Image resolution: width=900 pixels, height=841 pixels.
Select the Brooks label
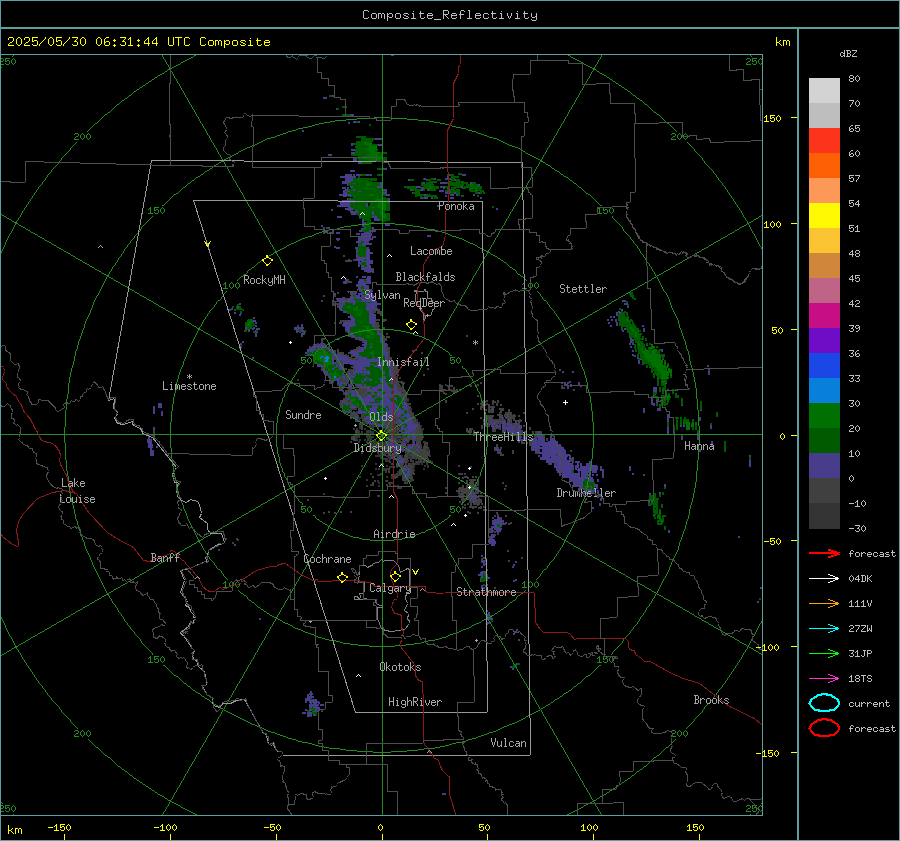click(711, 700)
